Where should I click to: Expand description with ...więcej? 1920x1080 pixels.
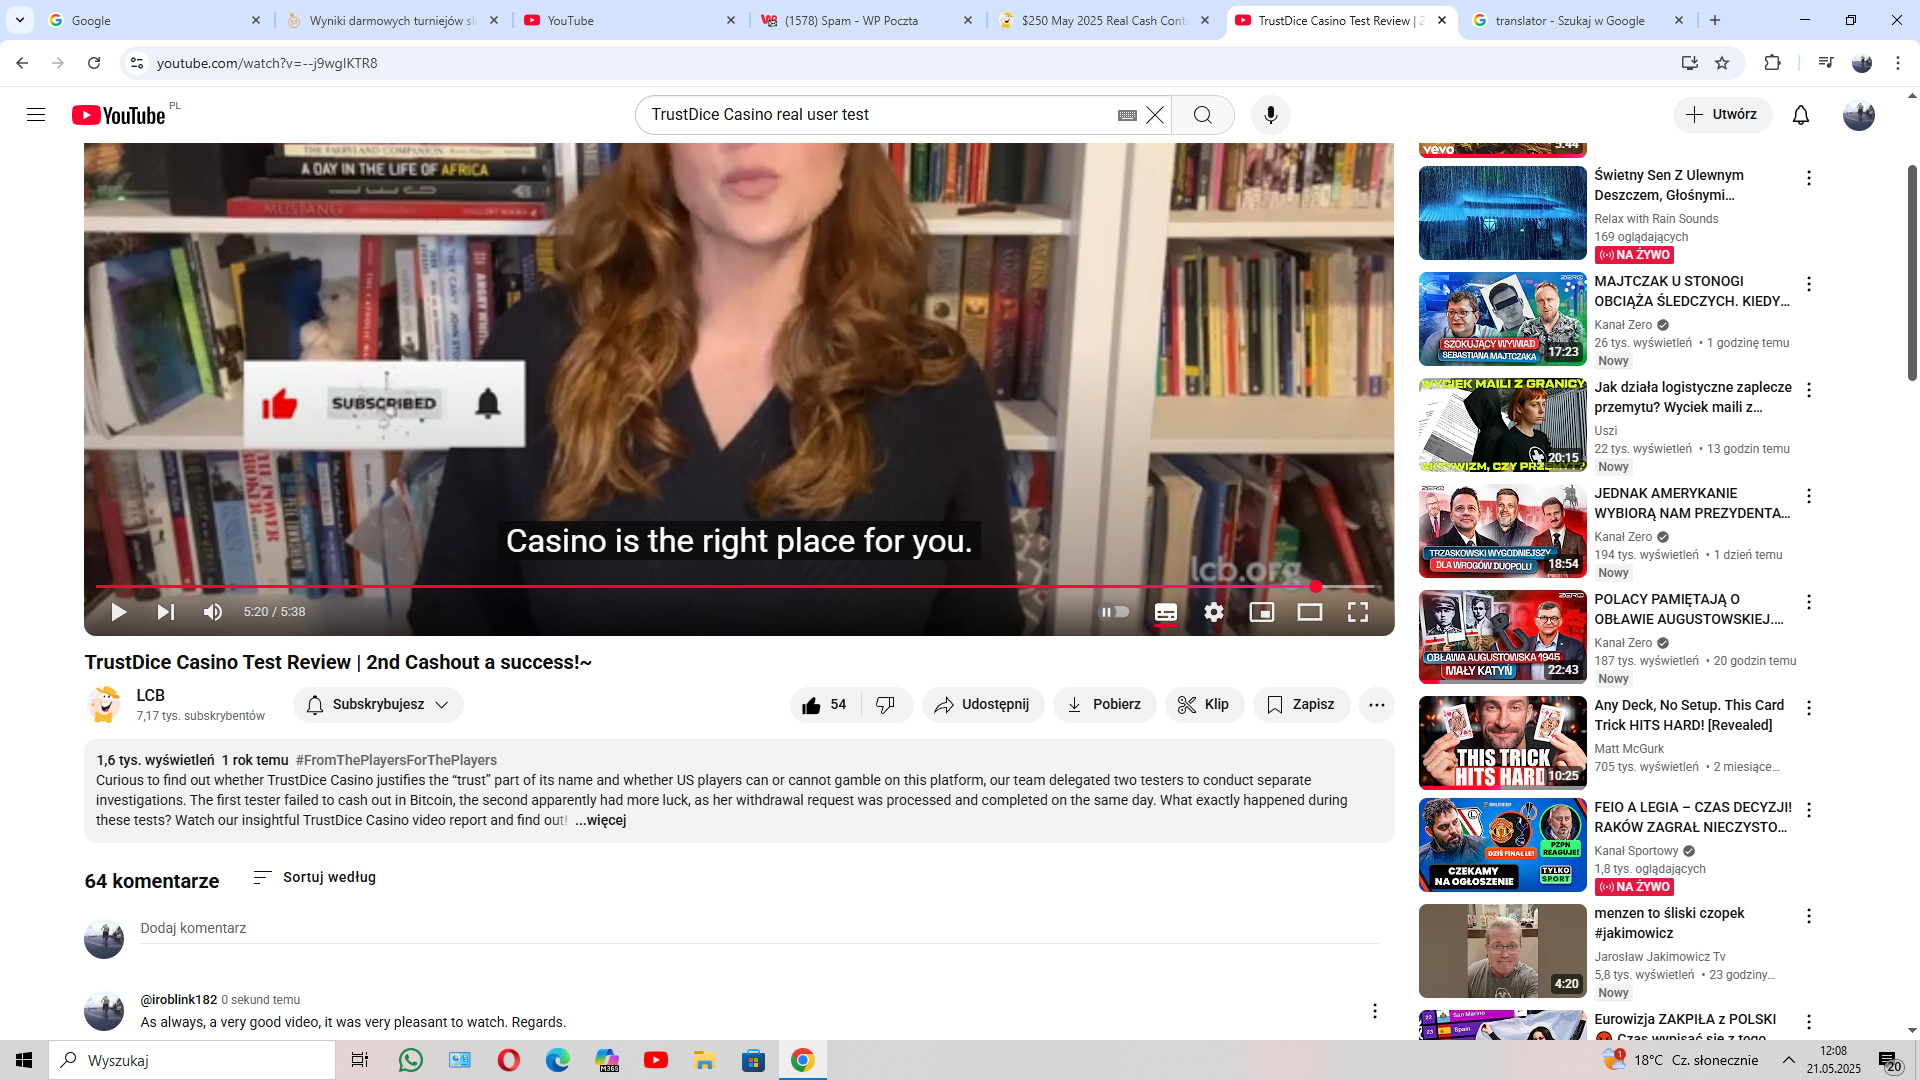tap(601, 821)
